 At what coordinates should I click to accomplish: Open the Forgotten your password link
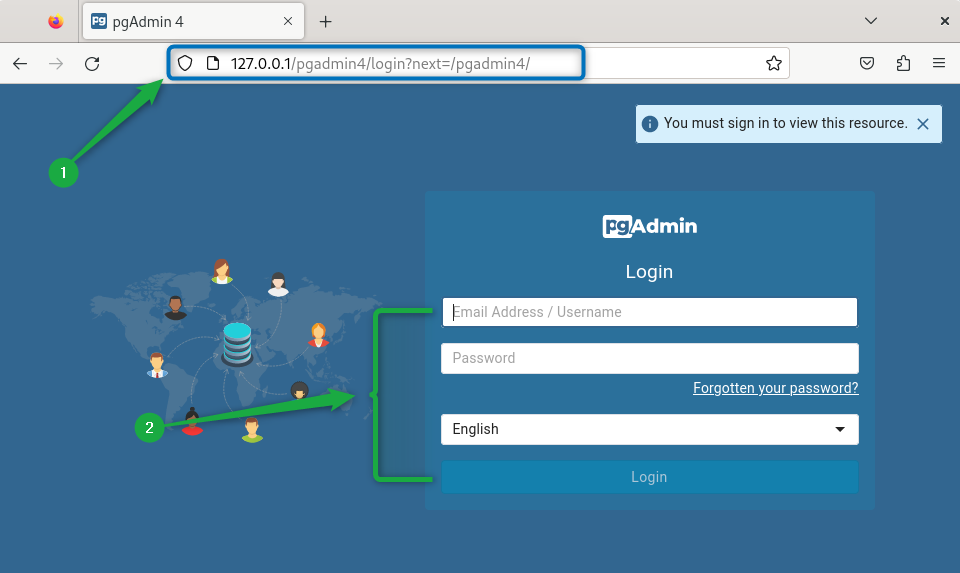(775, 388)
